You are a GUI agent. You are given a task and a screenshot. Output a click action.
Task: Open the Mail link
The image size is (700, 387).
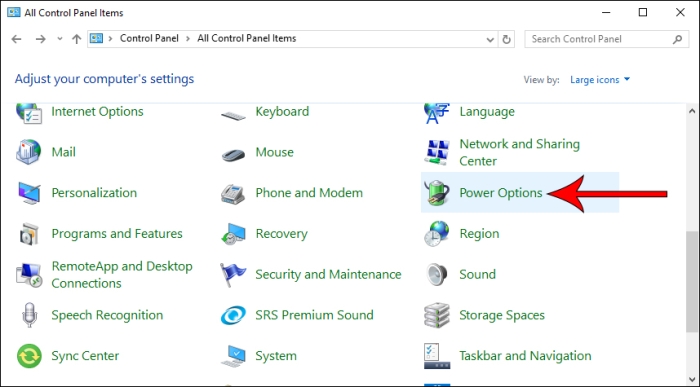(63, 152)
